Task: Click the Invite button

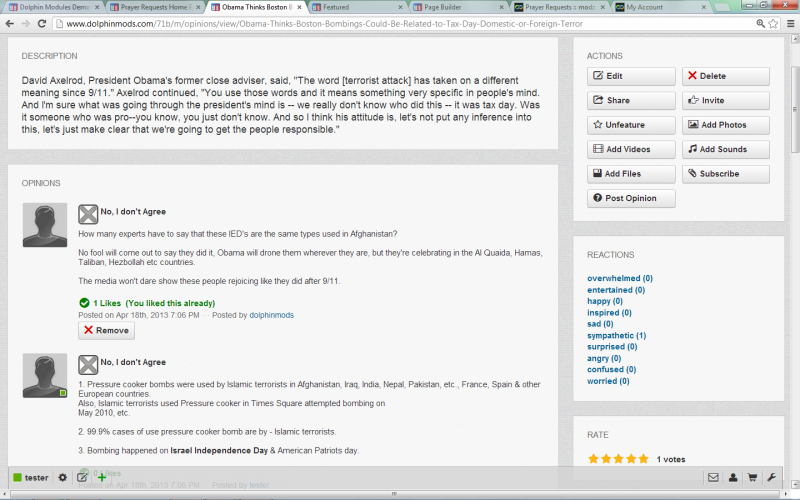Action: tap(726, 101)
